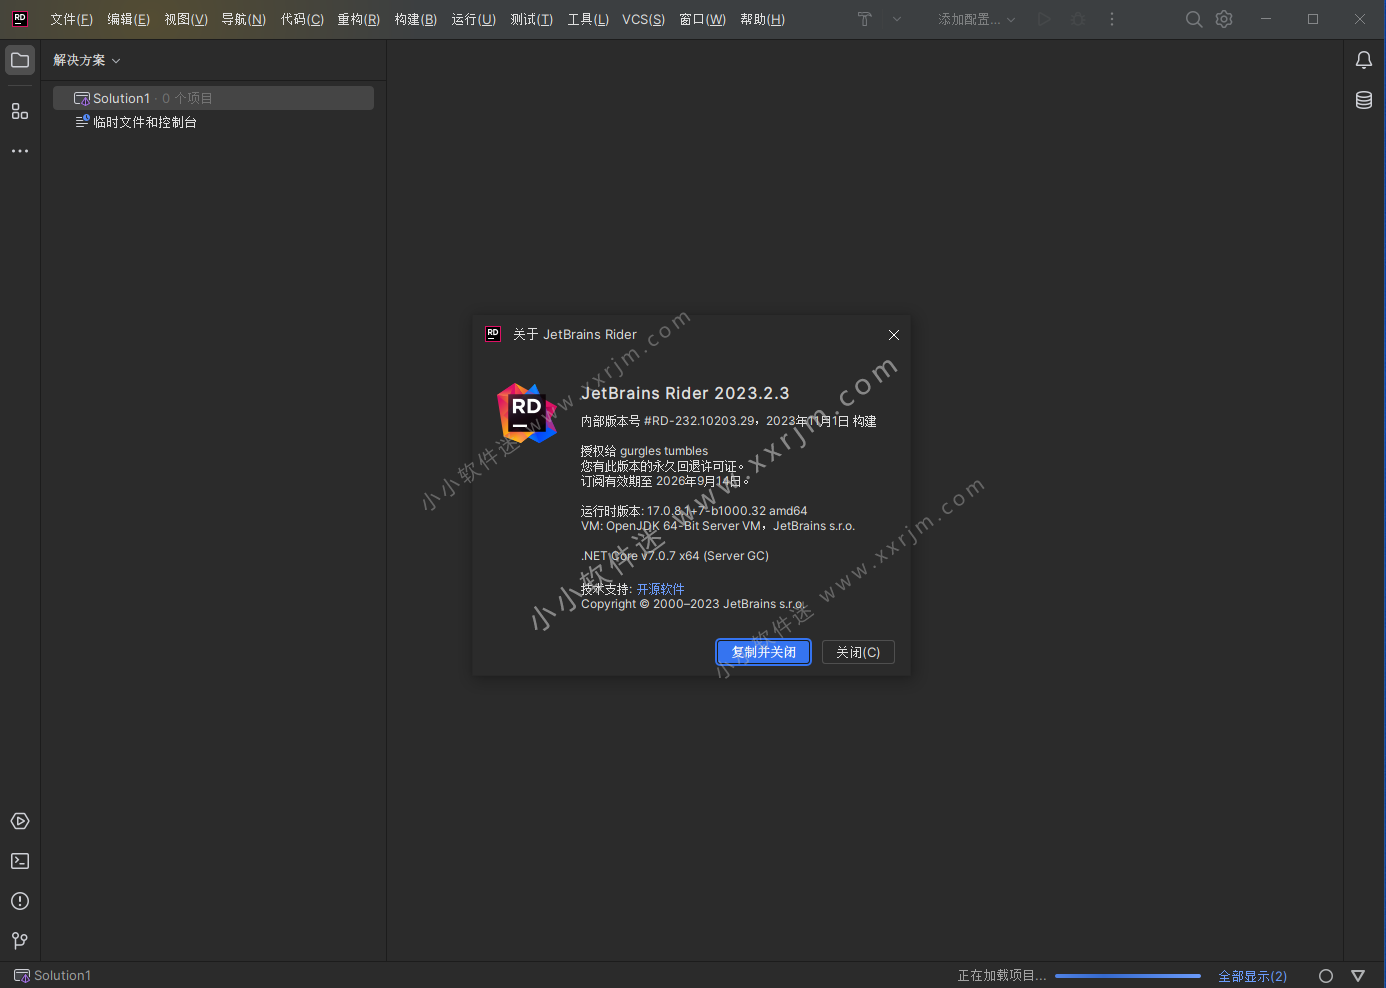Open the 添加配置 run configuration dropdown
Screen dimensions: 1386x988
point(976,19)
